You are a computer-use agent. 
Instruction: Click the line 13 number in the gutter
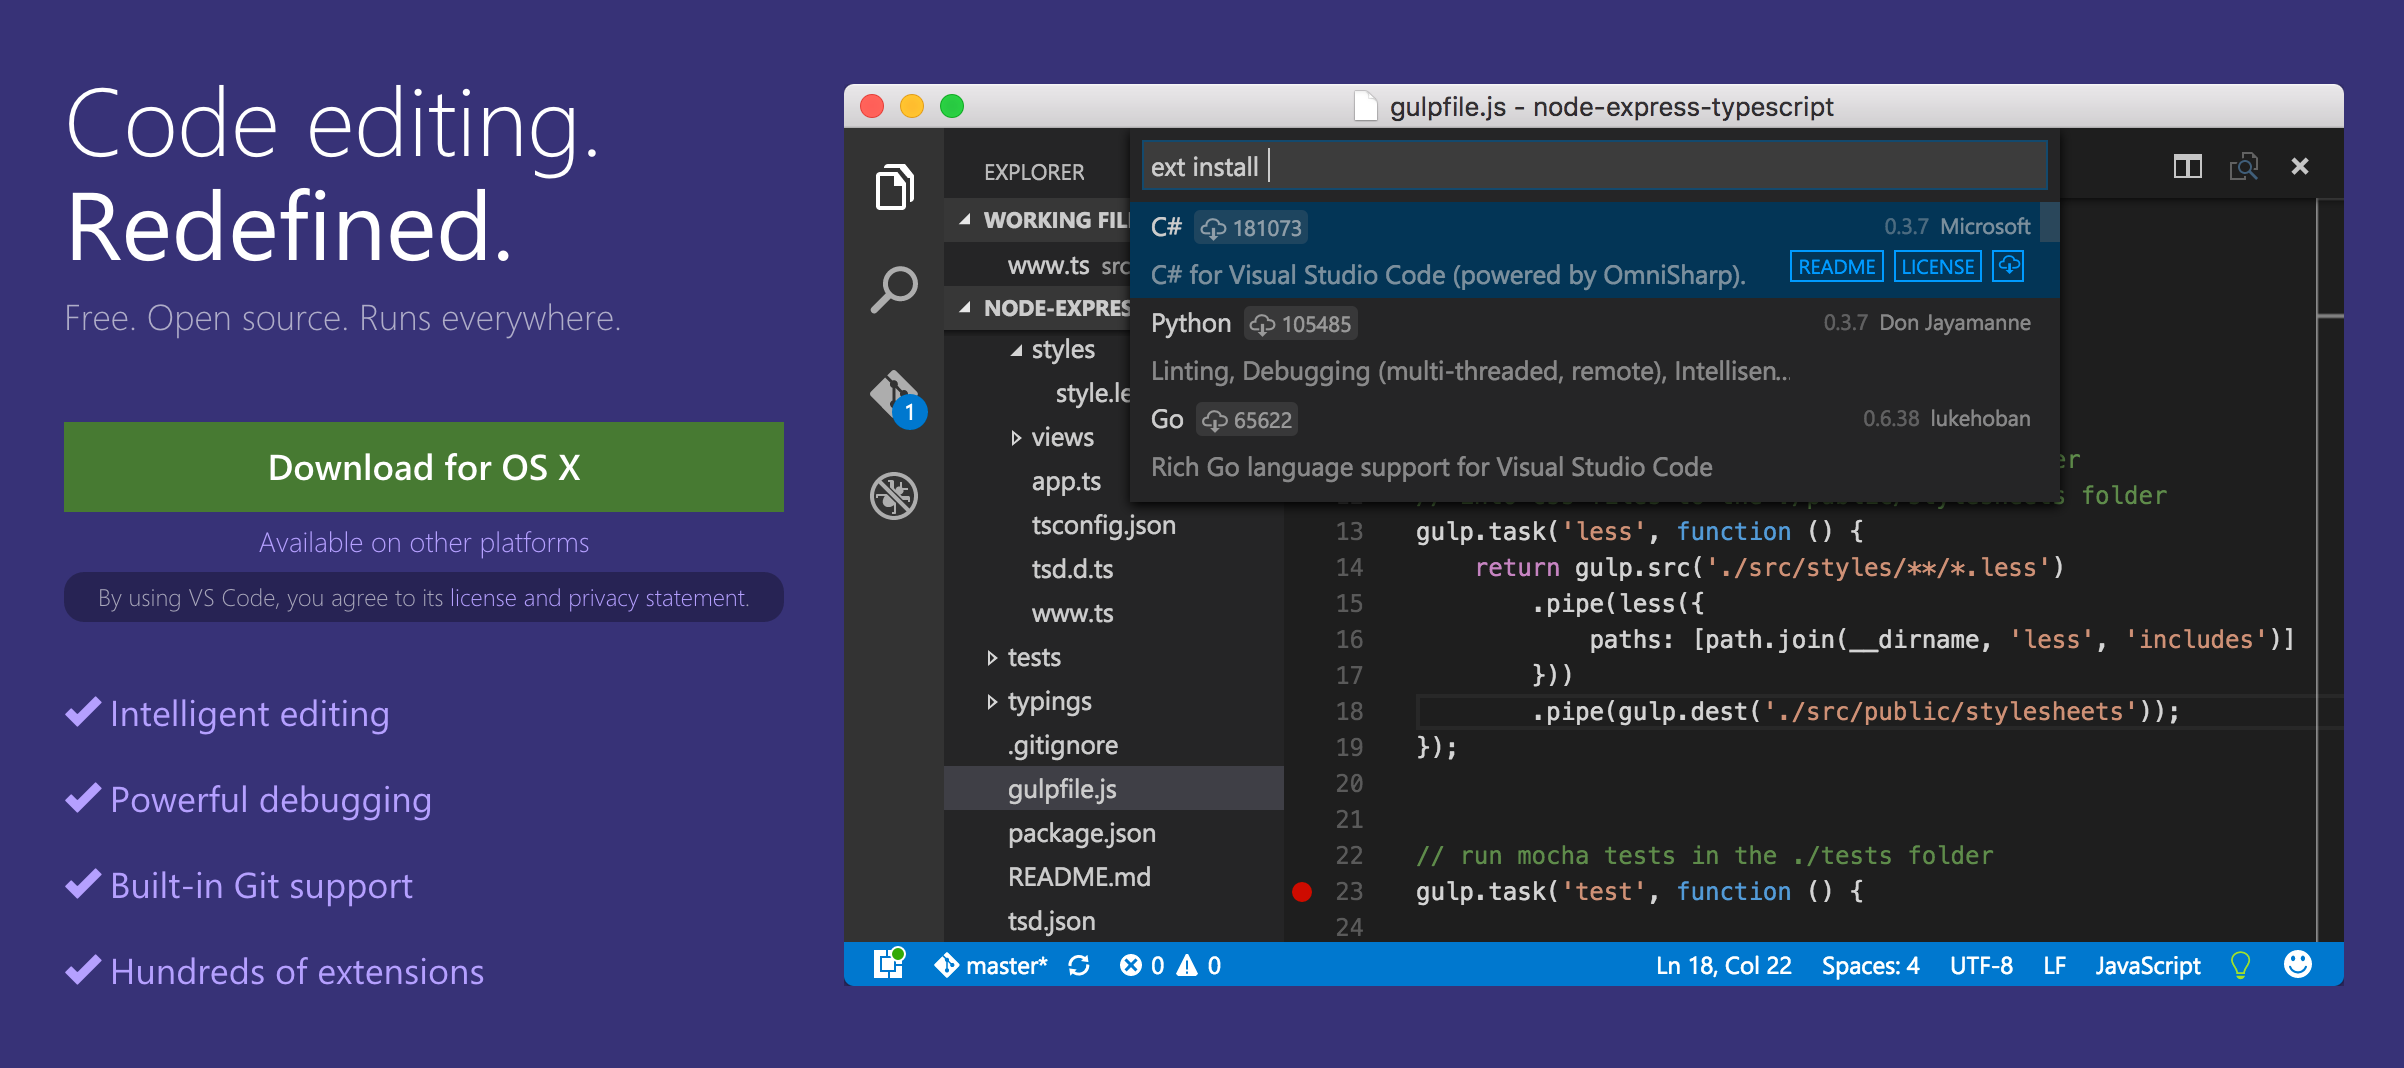pyautogui.click(x=1349, y=531)
